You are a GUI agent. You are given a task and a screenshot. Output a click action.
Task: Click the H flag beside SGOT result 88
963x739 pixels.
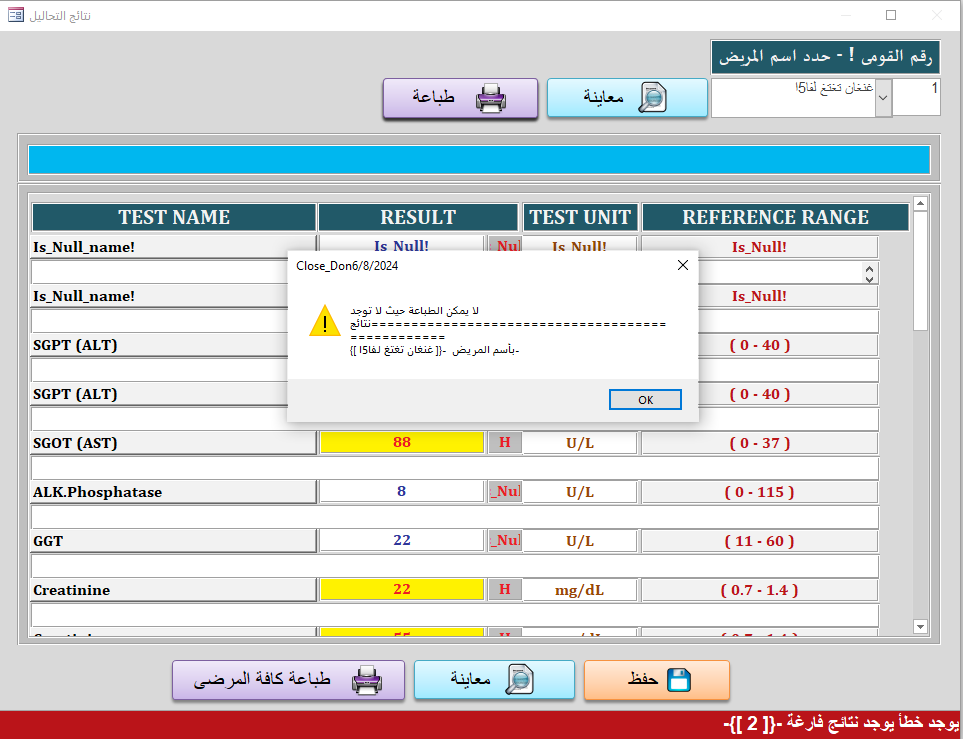[x=505, y=443]
